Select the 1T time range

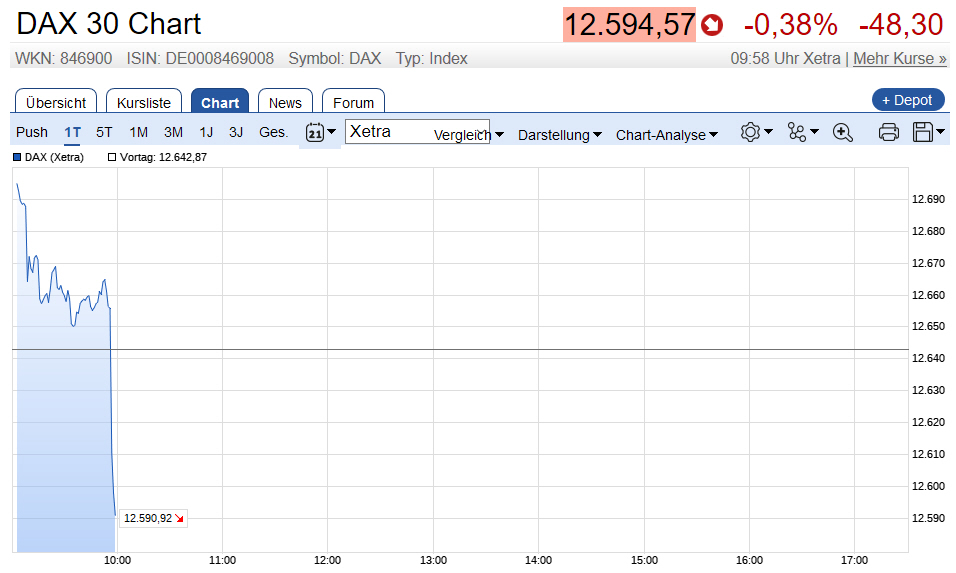pos(73,132)
